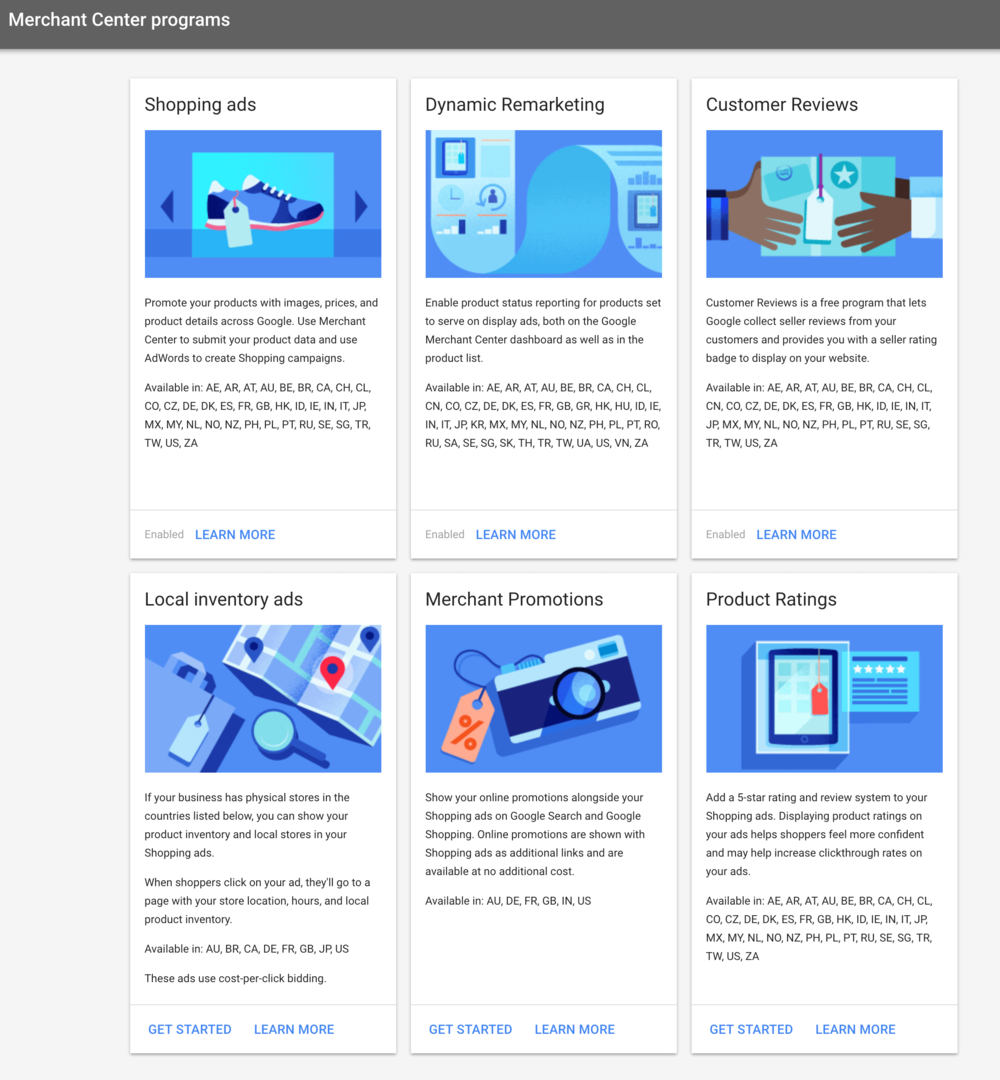The height and width of the screenshot is (1080, 1000).
Task: Click the Customer Reviews handshake illustration
Action: [x=824, y=204]
